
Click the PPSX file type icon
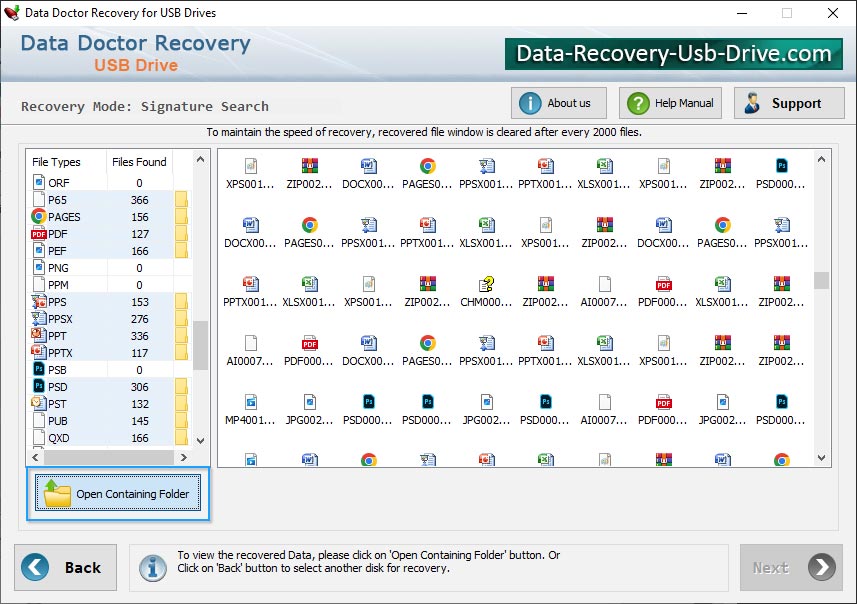pos(39,319)
